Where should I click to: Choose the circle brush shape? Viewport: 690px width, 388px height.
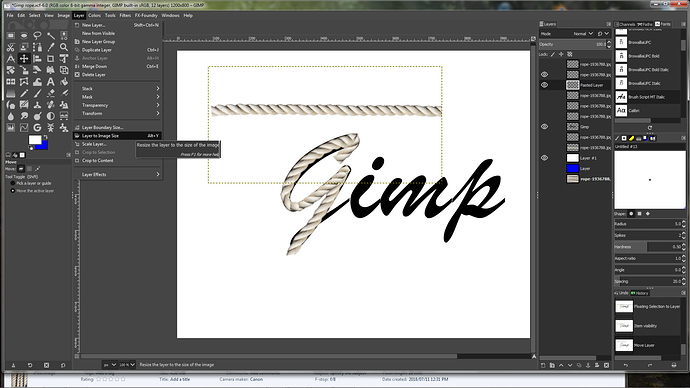(631, 214)
